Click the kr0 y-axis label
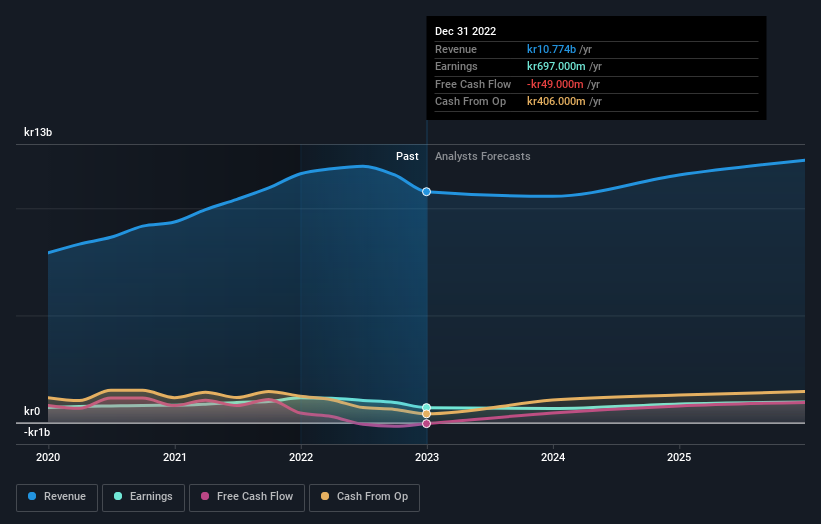This screenshot has width=821, height=524. click(x=32, y=411)
